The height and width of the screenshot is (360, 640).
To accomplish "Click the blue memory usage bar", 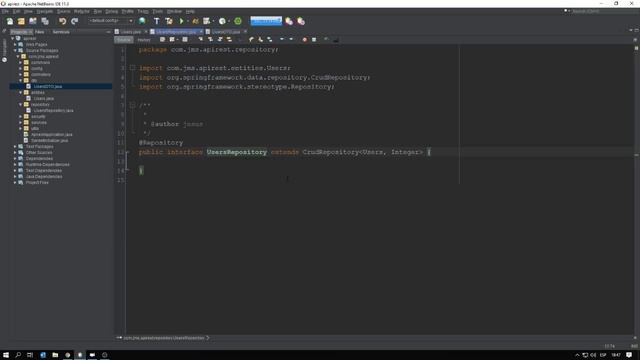I will pos(266,20).
